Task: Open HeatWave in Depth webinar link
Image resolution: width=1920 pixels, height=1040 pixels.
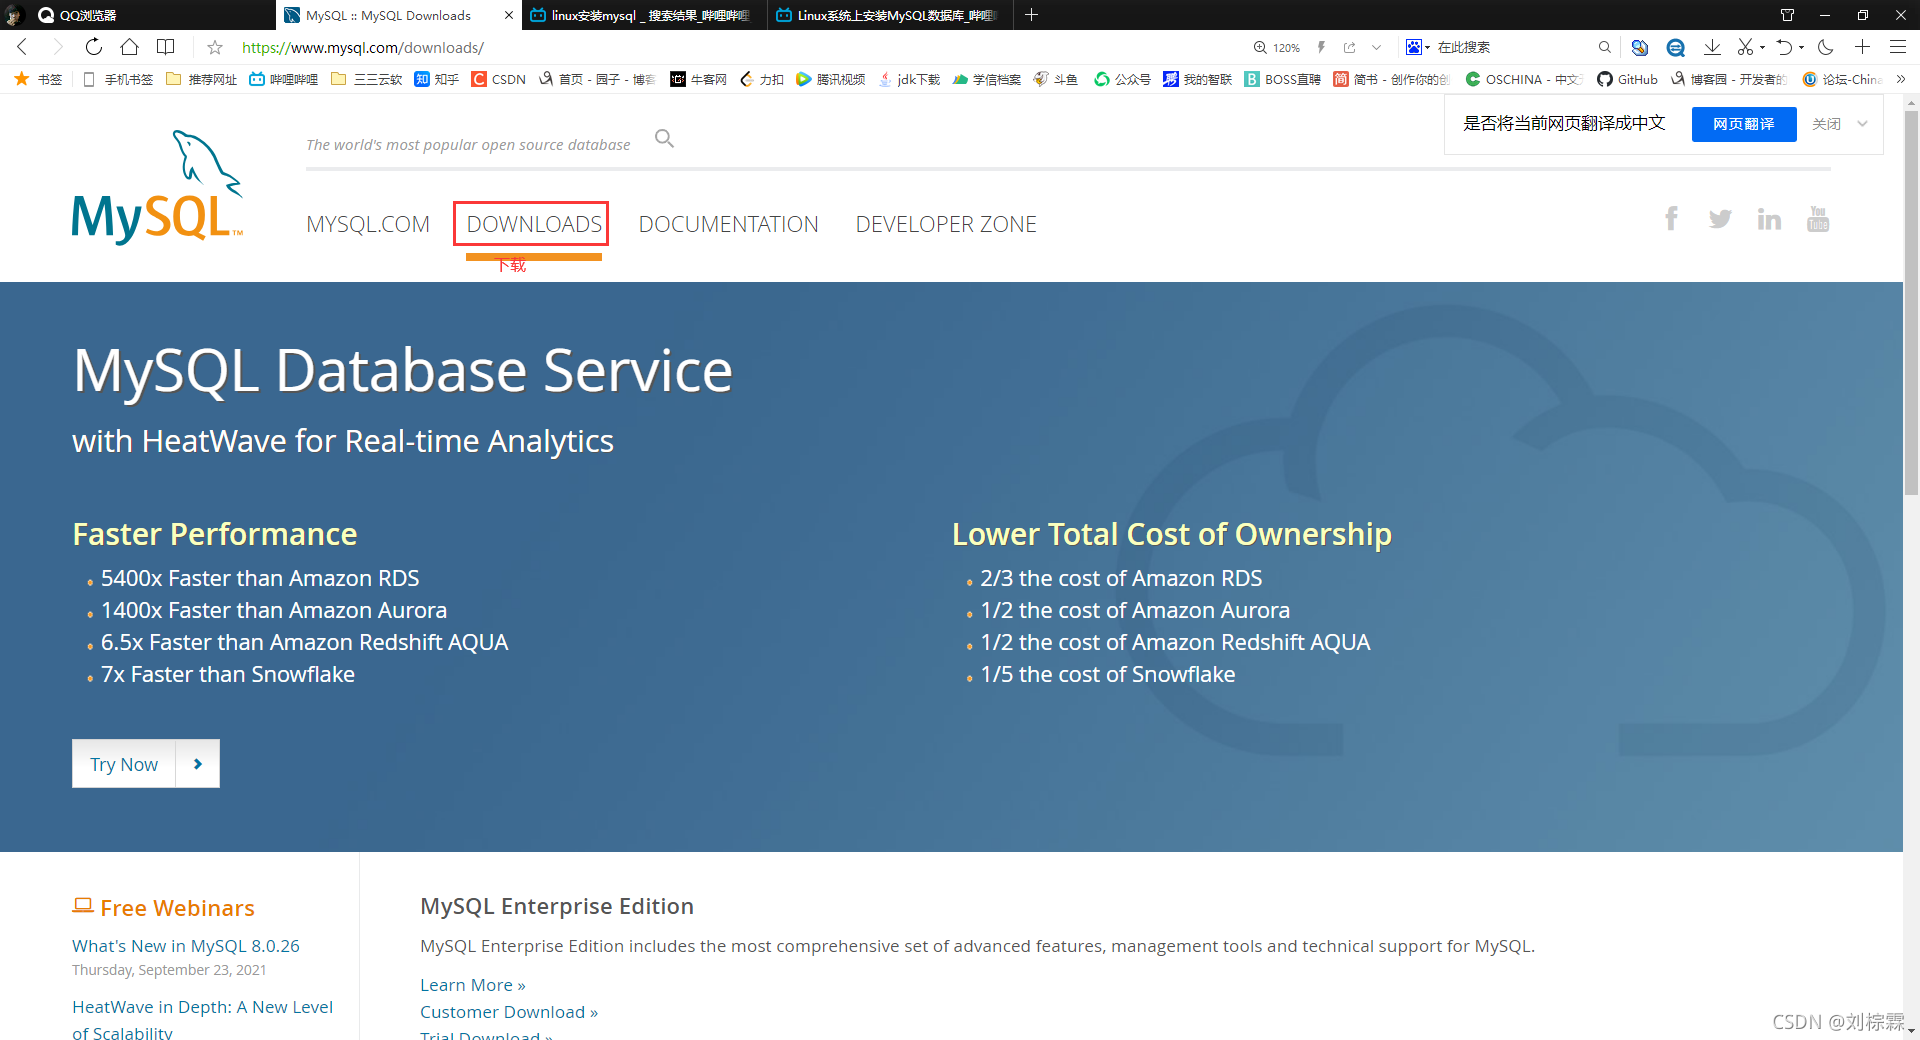Action: (x=202, y=1020)
